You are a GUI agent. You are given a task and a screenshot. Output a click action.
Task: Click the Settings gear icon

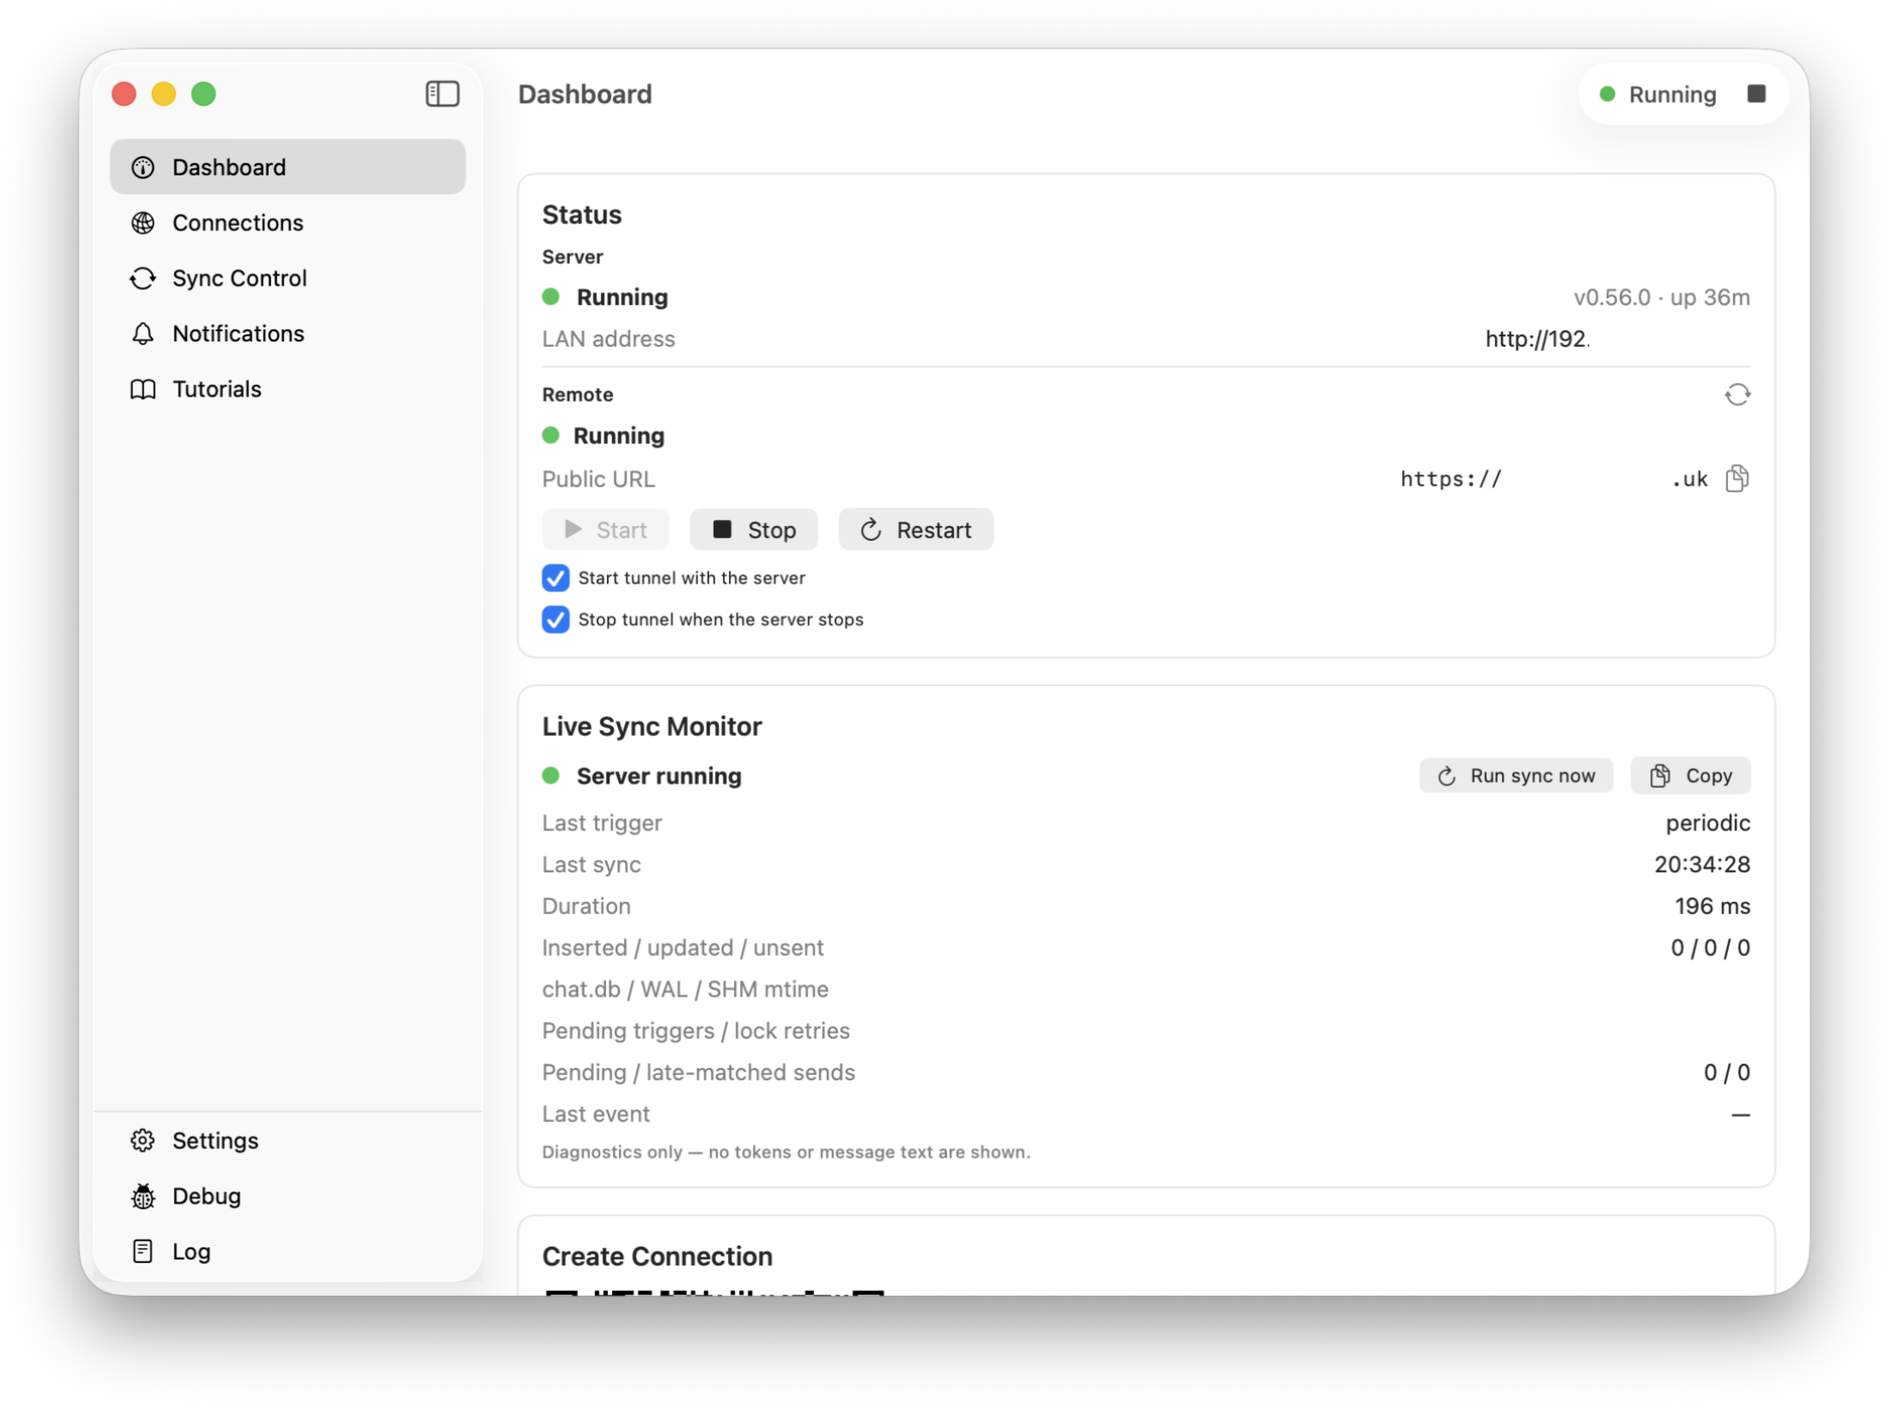pos(143,1140)
